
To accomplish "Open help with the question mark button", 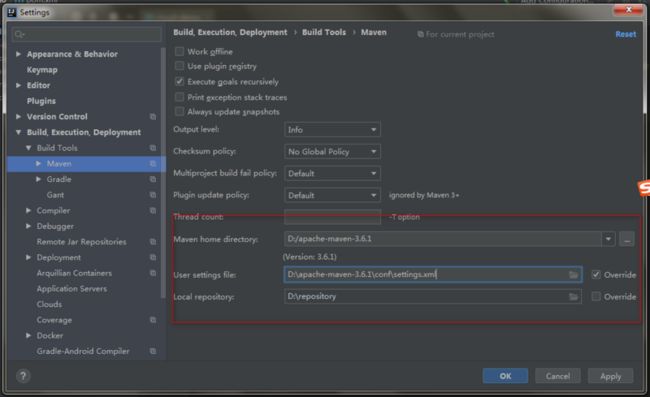I will [x=23, y=376].
